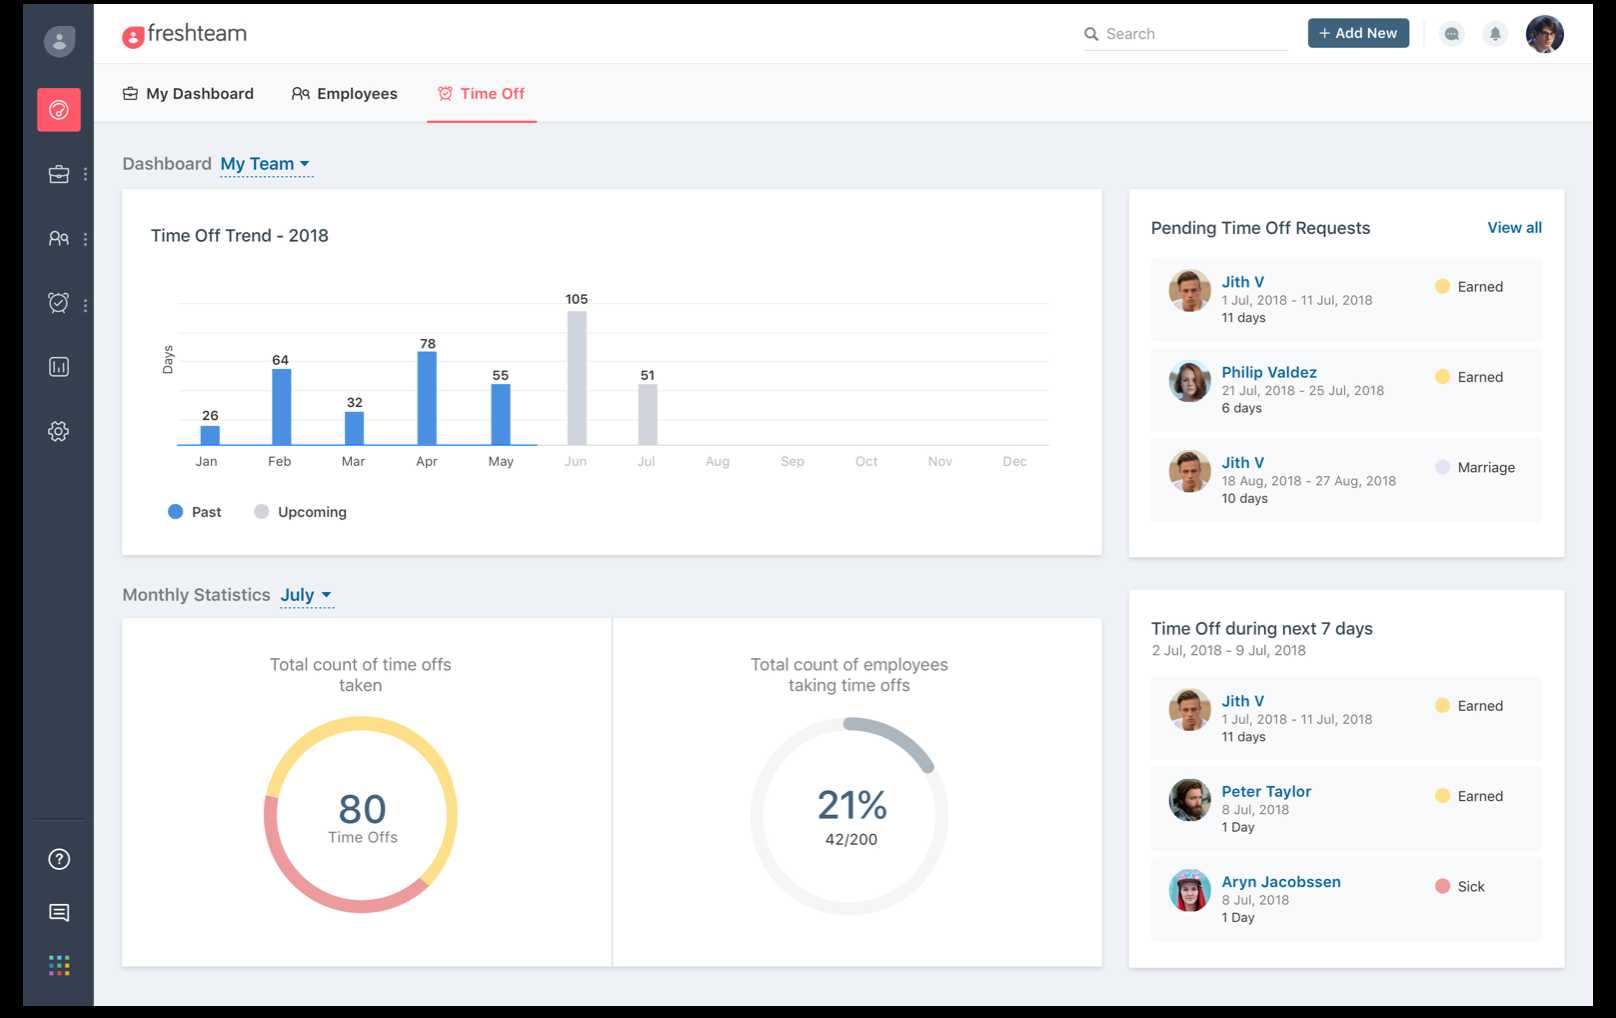Open the My Team dashboard dropdown

coord(265,163)
